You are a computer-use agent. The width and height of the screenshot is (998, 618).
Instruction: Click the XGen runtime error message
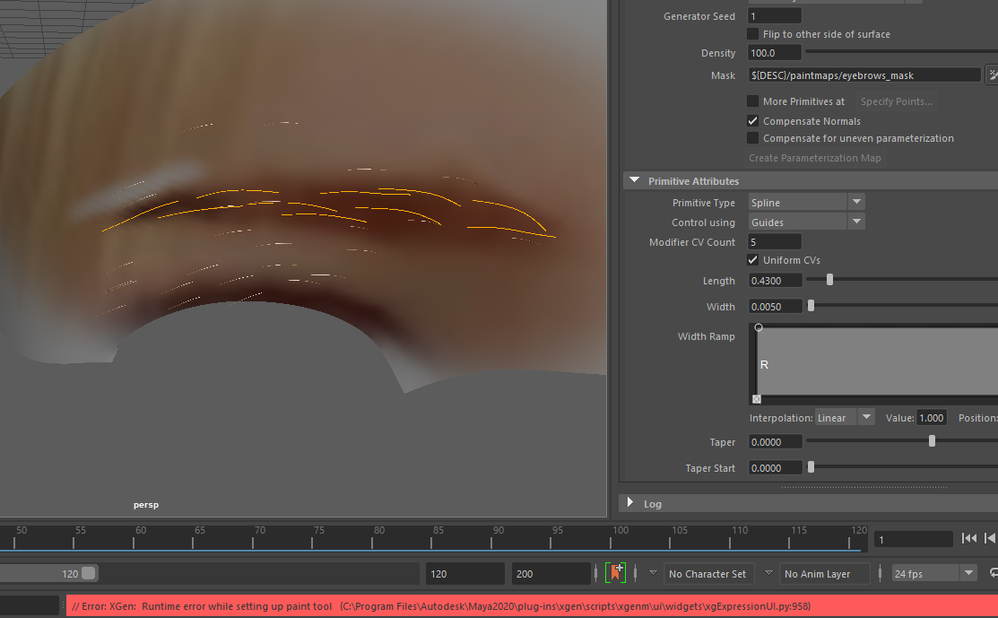441,606
